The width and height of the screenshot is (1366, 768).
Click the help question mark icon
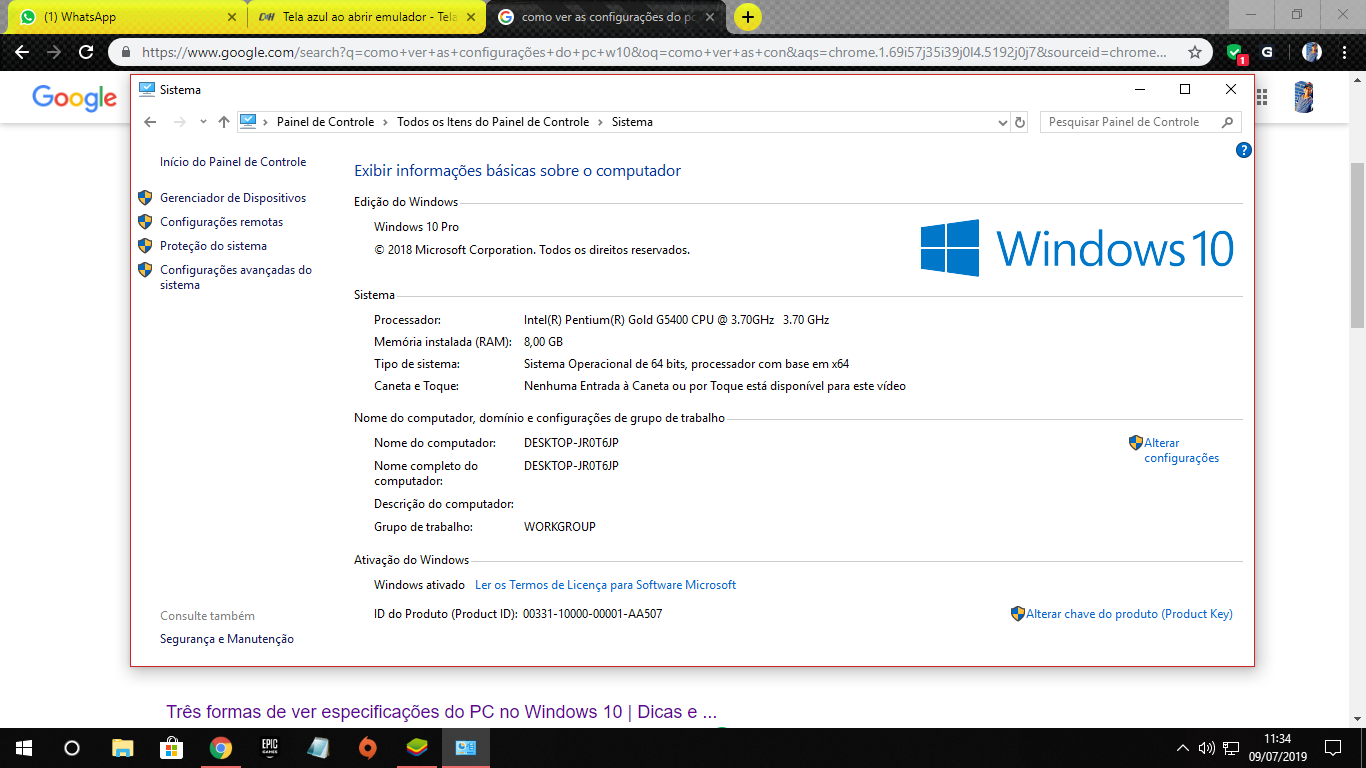coord(1243,150)
